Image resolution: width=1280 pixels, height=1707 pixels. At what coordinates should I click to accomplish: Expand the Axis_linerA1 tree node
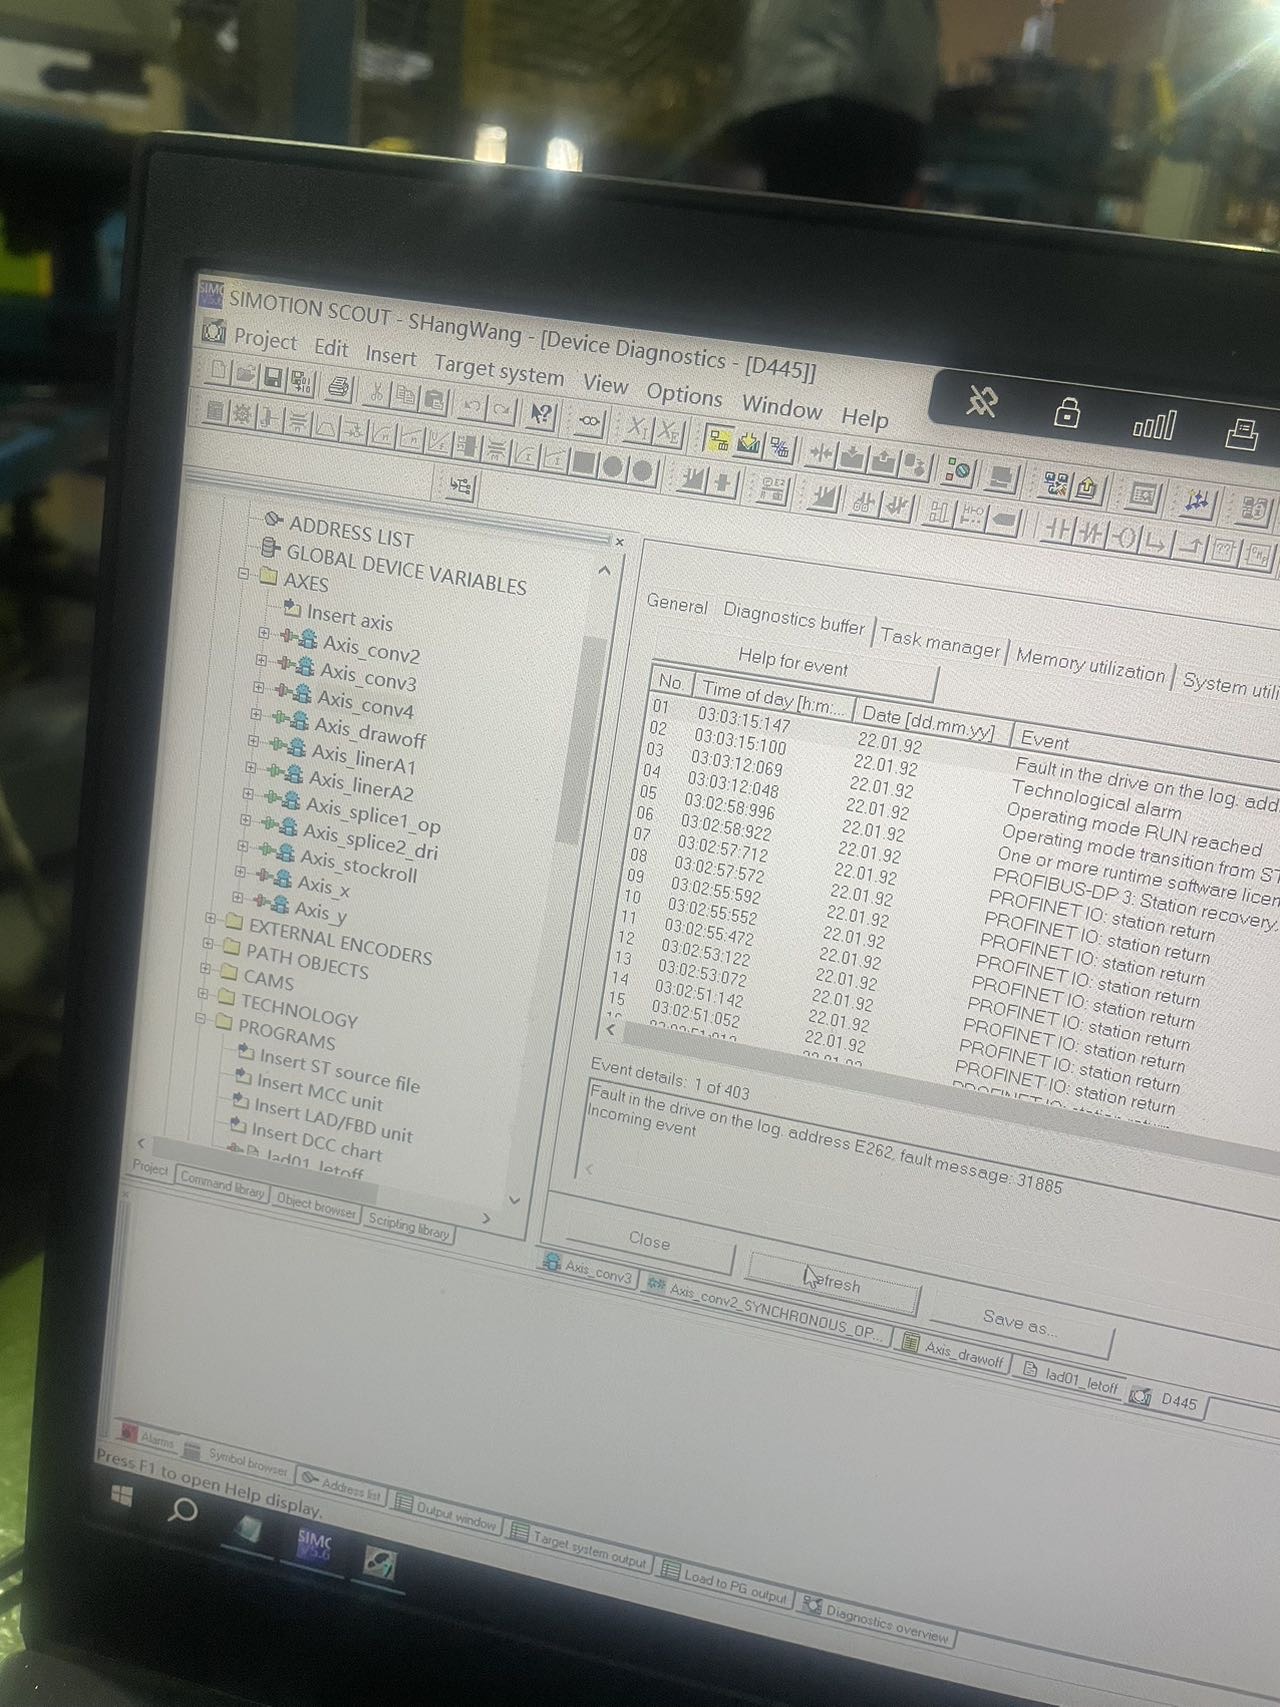coord(252,741)
